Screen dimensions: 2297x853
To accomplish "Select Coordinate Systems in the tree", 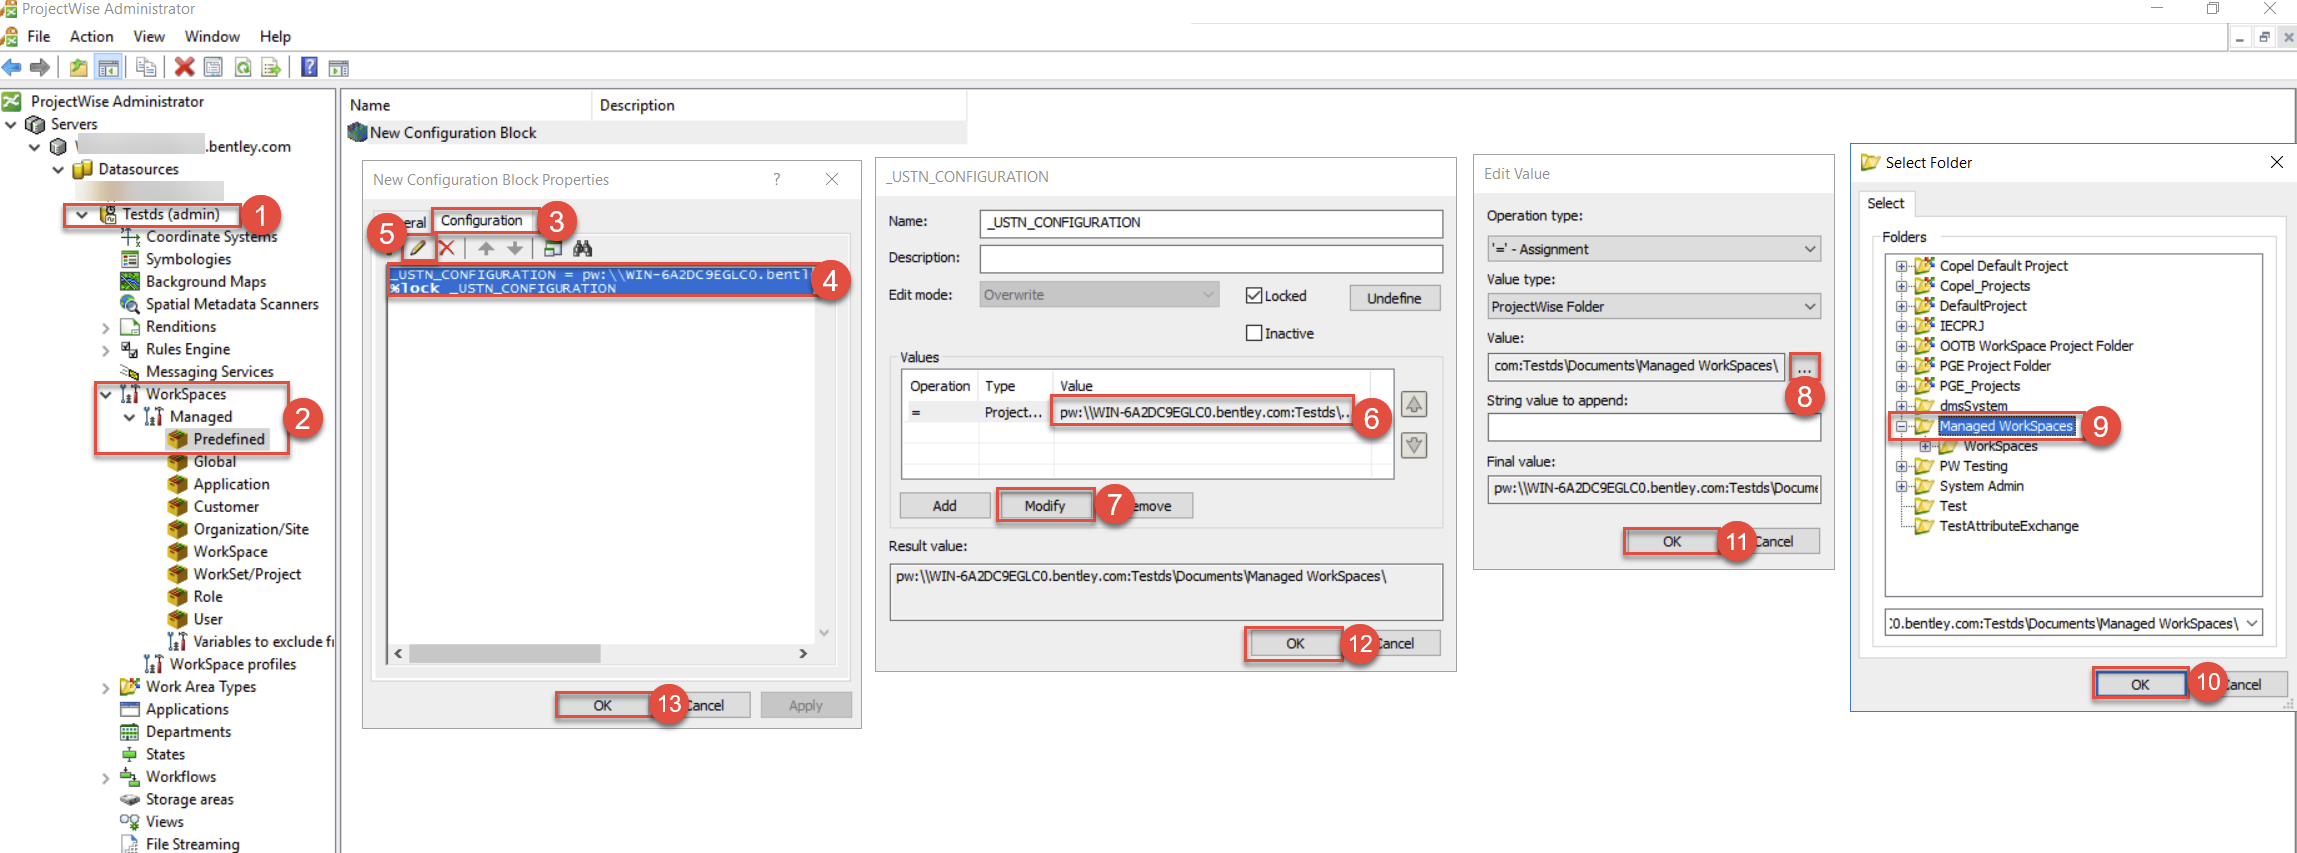I will tap(211, 237).
